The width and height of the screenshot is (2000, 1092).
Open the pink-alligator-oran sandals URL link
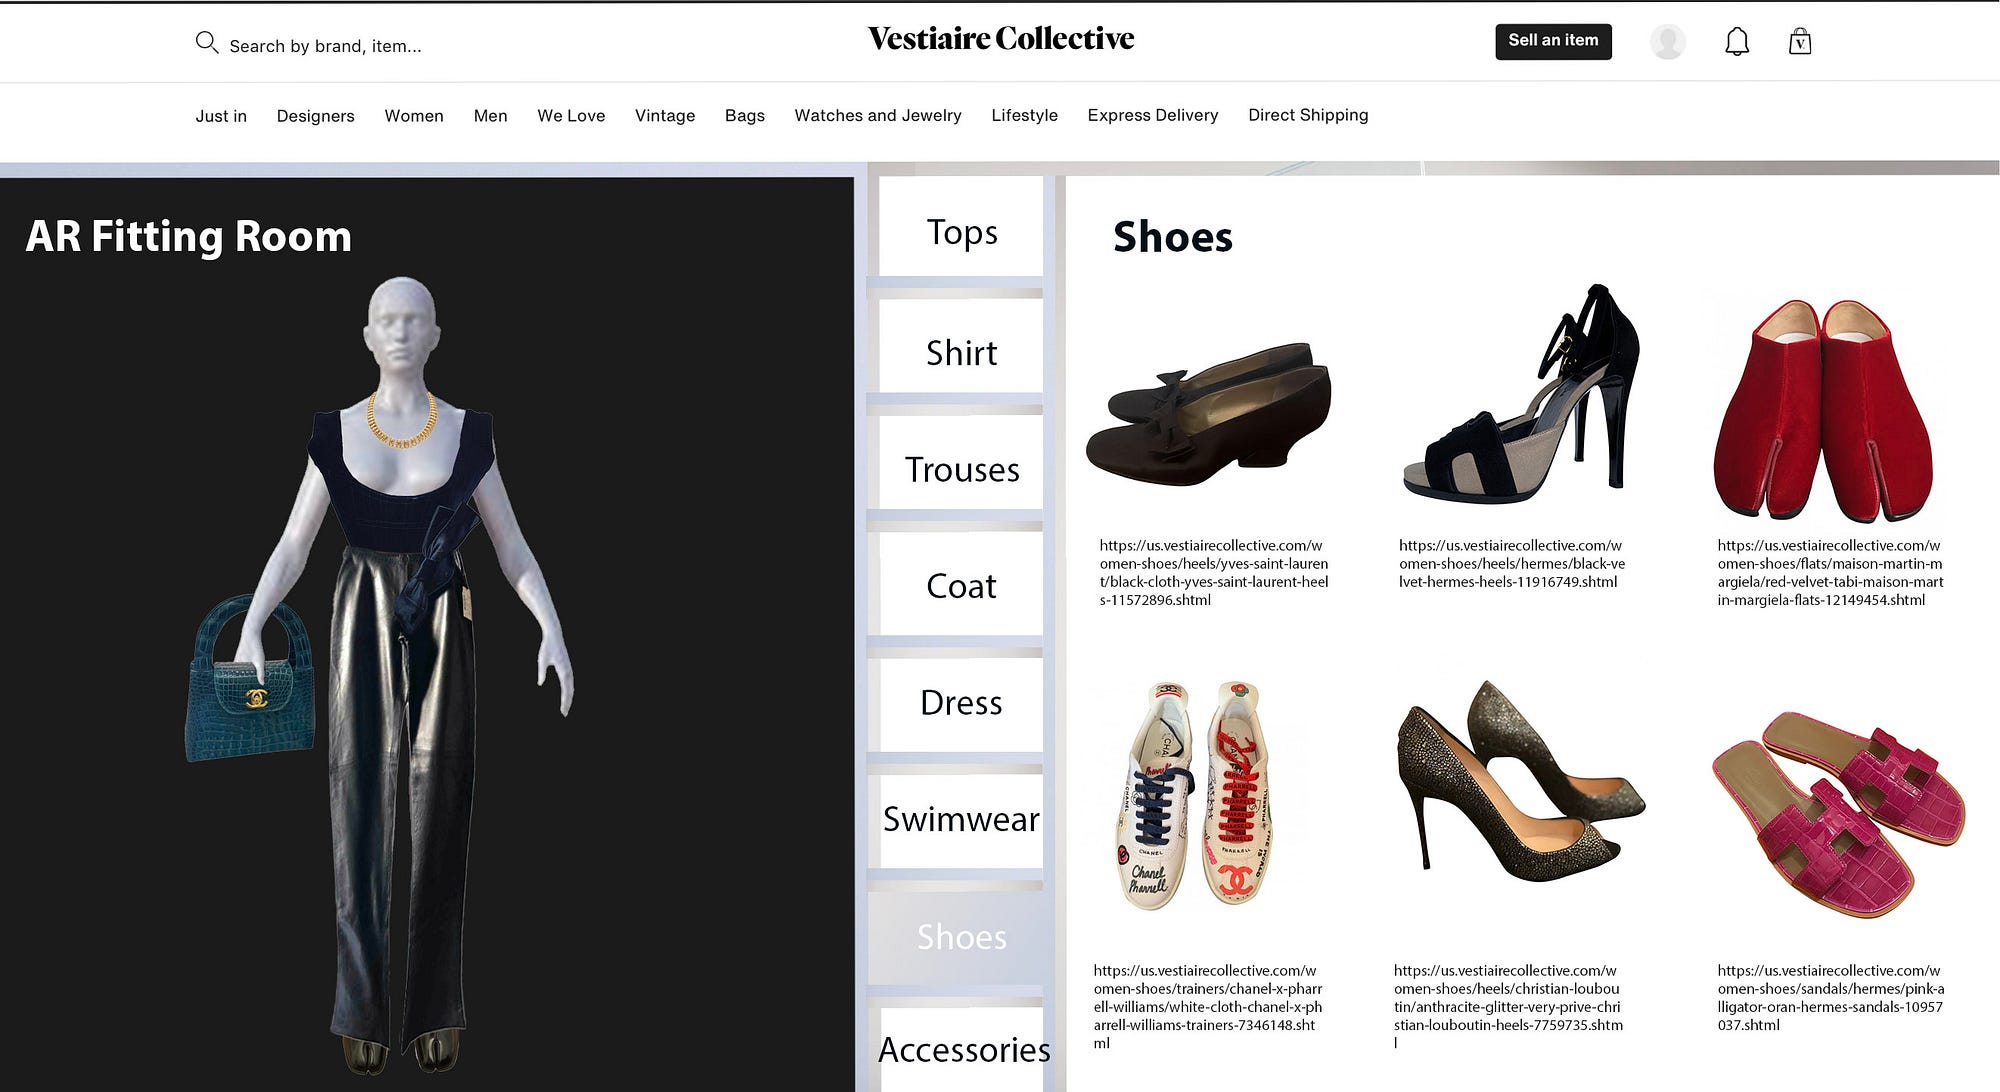point(1830,998)
